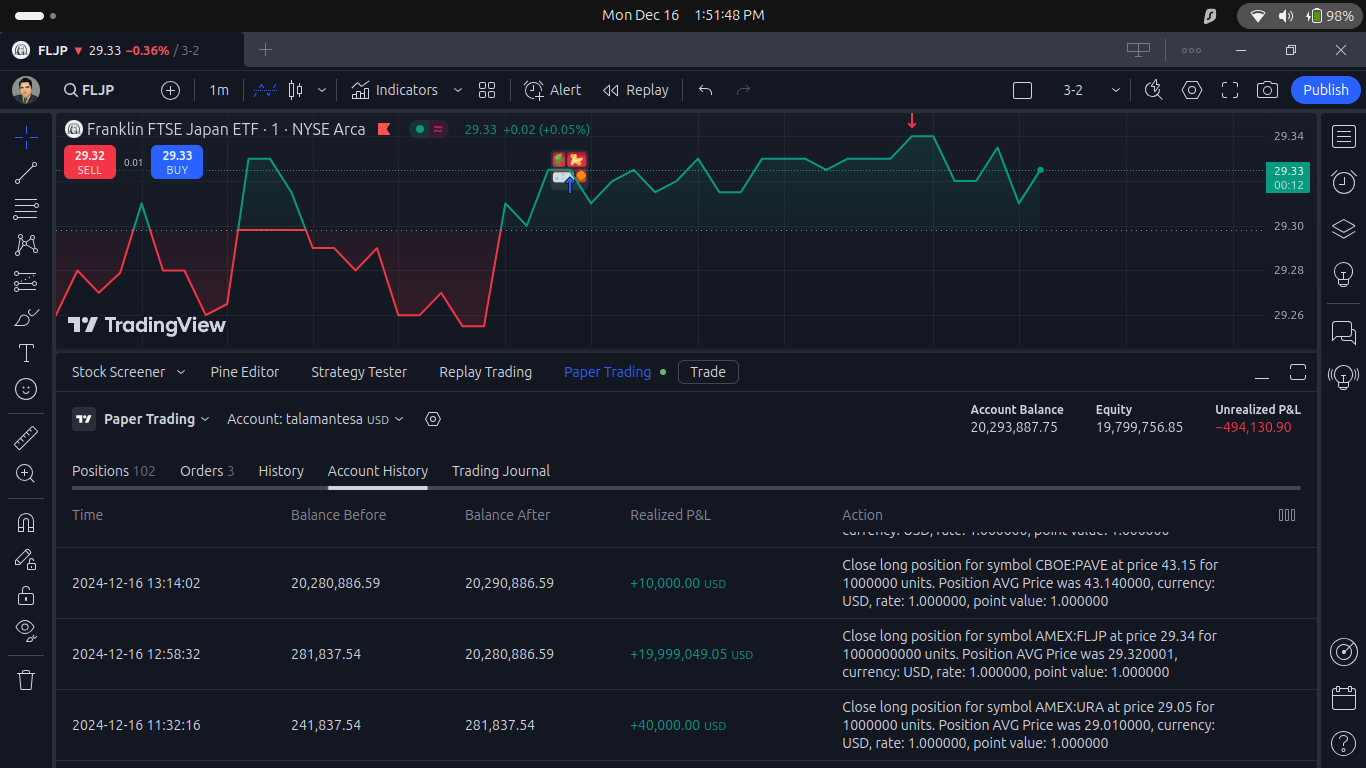This screenshot has width=1366, height=768.
Task: Toggle magnet mode for drawings
Action: (26, 523)
